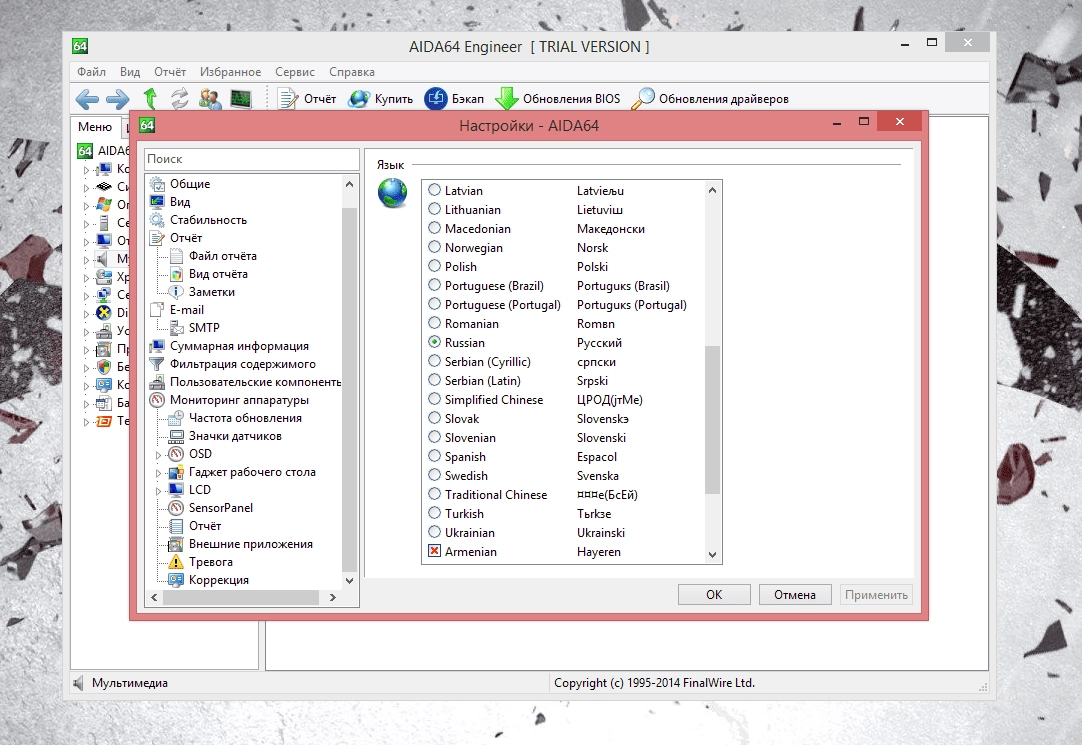Select Общие in settings tree
The width and height of the screenshot is (1082, 745).
(190, 184)
